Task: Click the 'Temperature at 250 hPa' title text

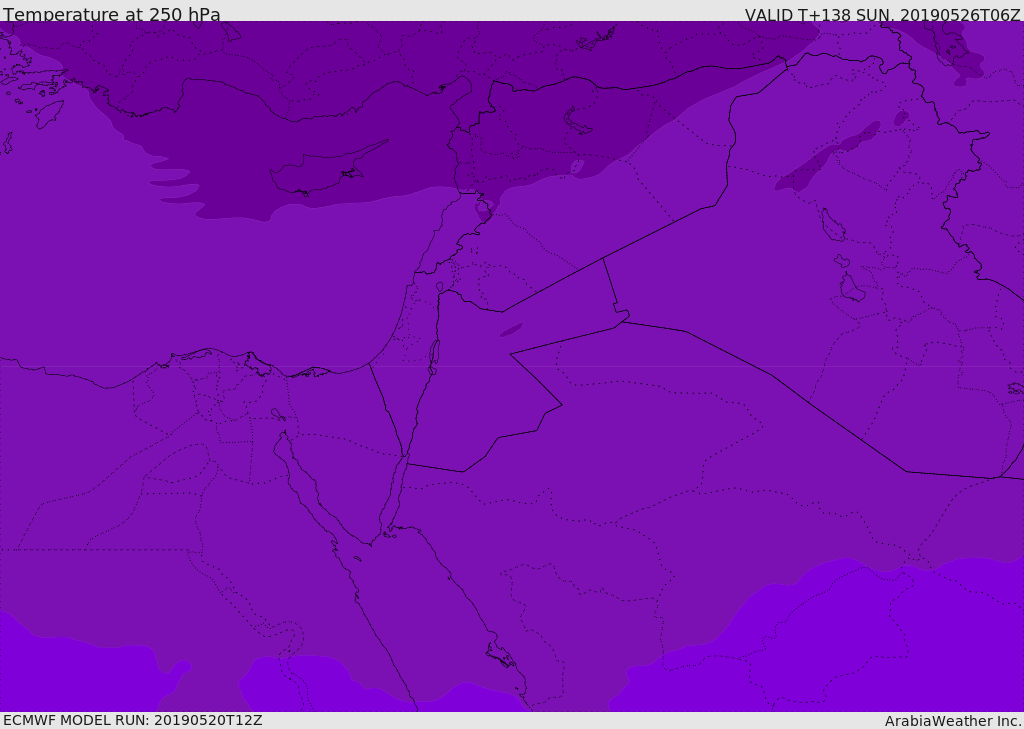Action: pos(112,14)
